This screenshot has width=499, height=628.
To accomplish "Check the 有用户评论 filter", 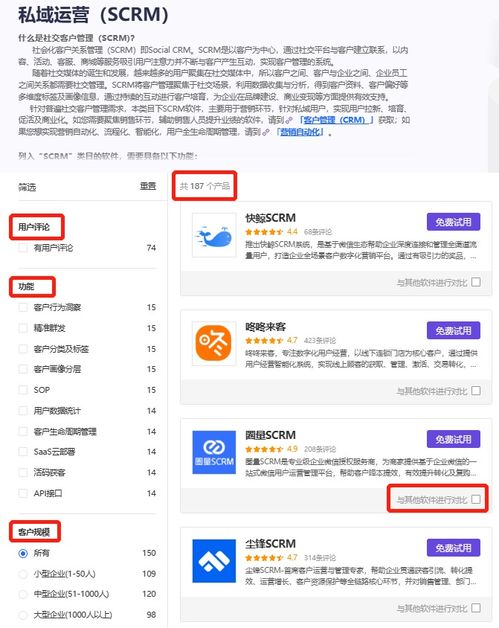I will pyautogui.click(x=23, y=248).
